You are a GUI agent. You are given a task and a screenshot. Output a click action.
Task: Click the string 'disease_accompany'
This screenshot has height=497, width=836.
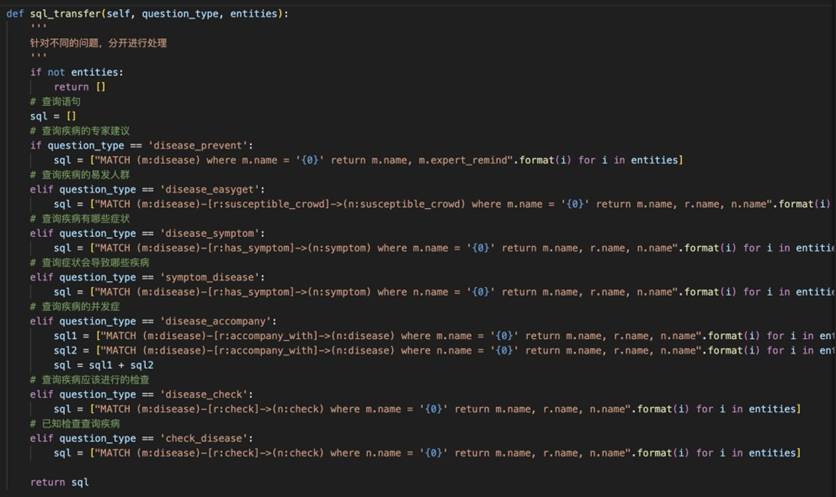pyautogui.click(x=215, y=321)
